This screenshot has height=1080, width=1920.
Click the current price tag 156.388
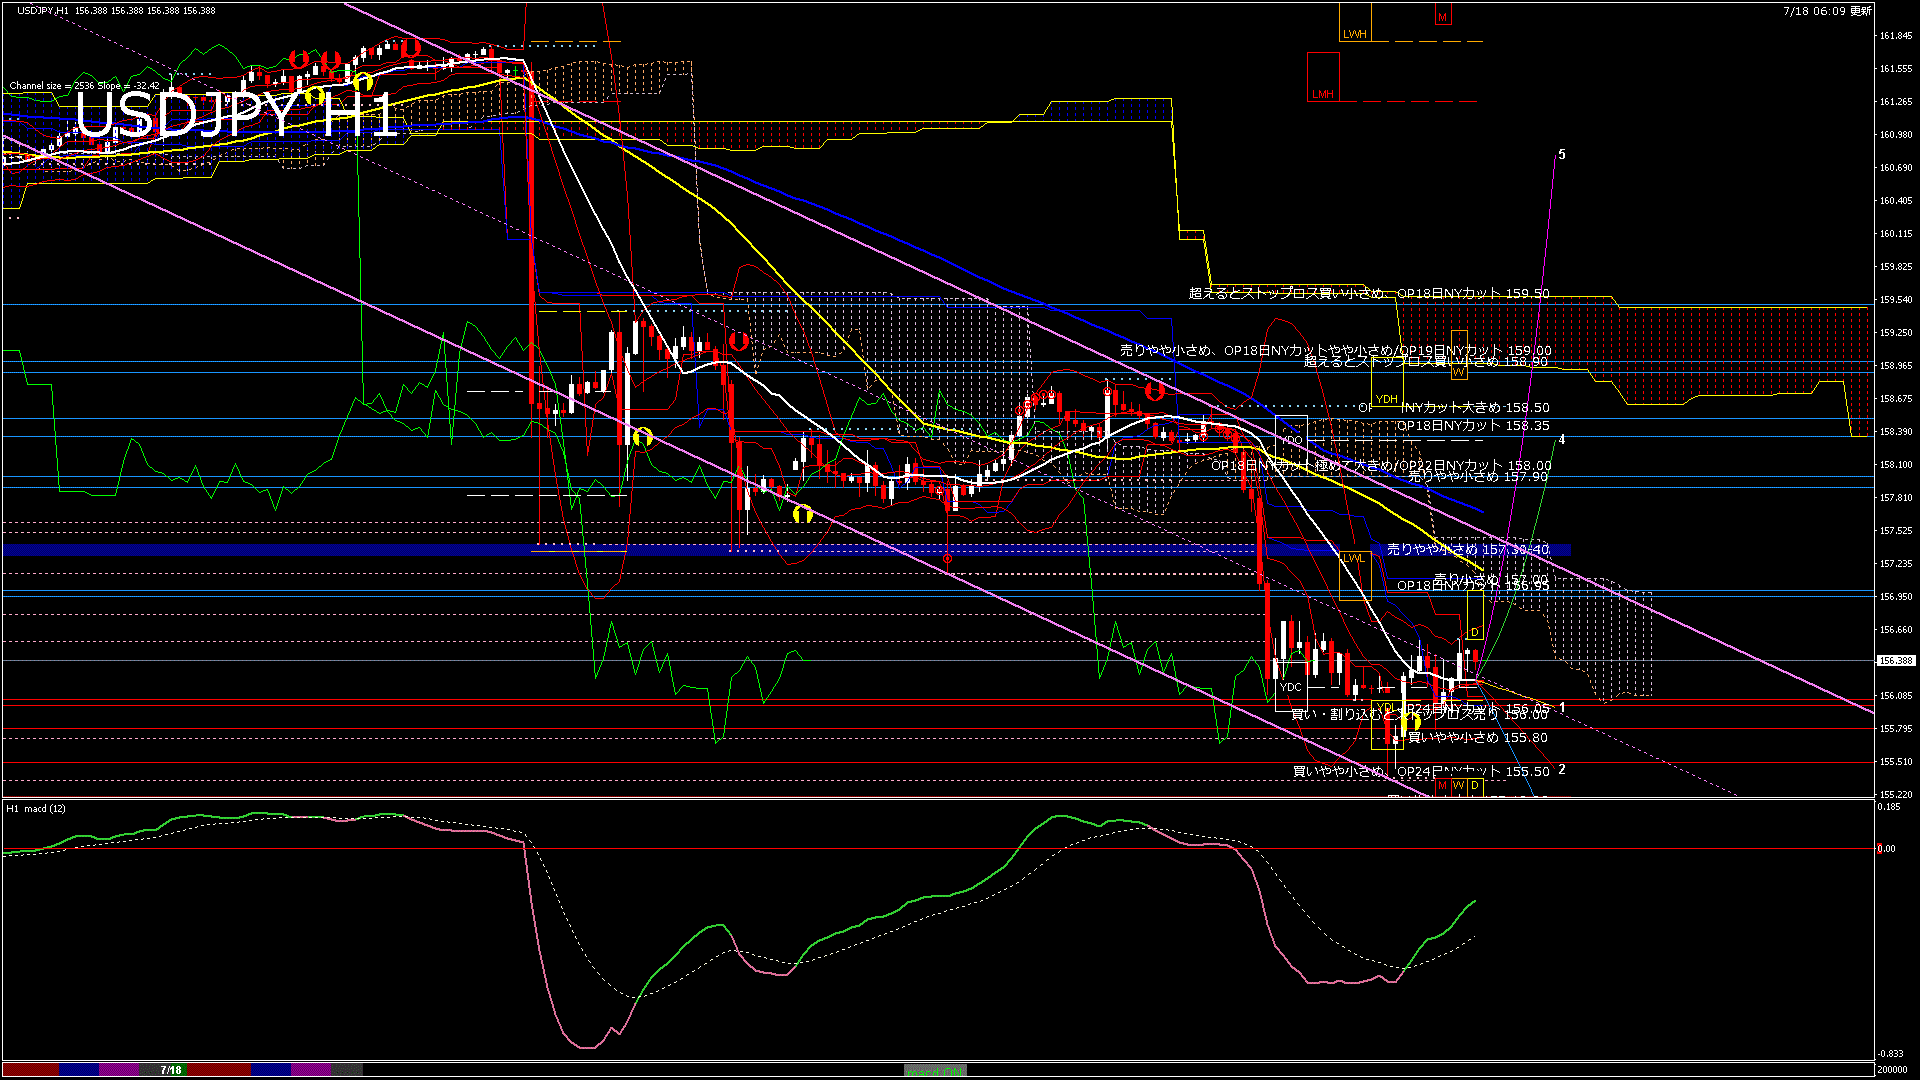point(1896,660)
